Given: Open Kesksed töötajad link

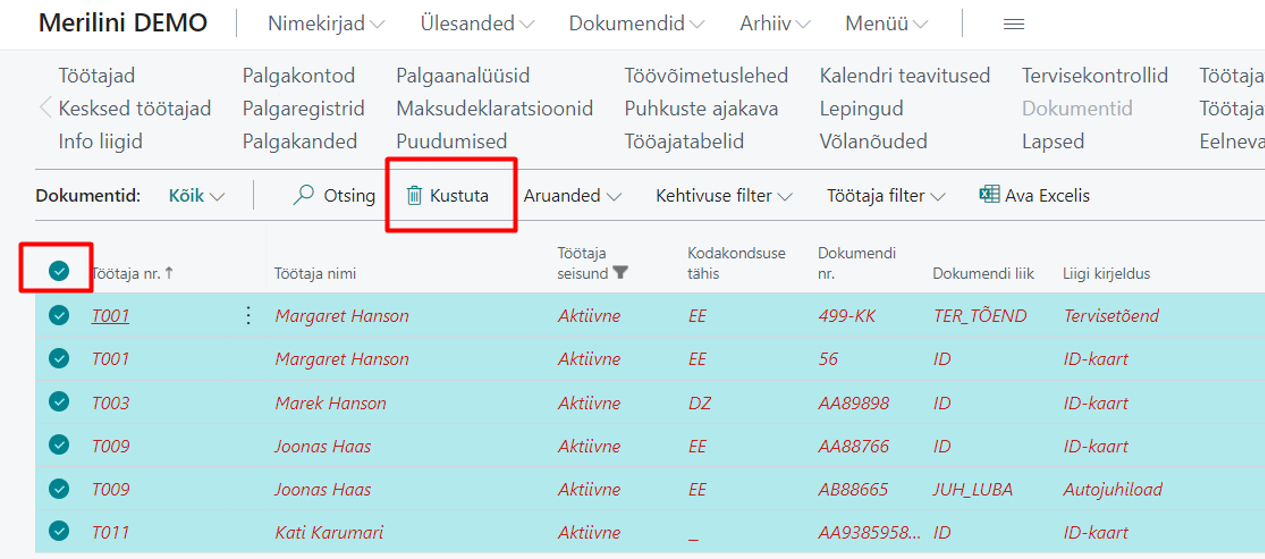Looking at the screenshot, I should click(135, 108).
